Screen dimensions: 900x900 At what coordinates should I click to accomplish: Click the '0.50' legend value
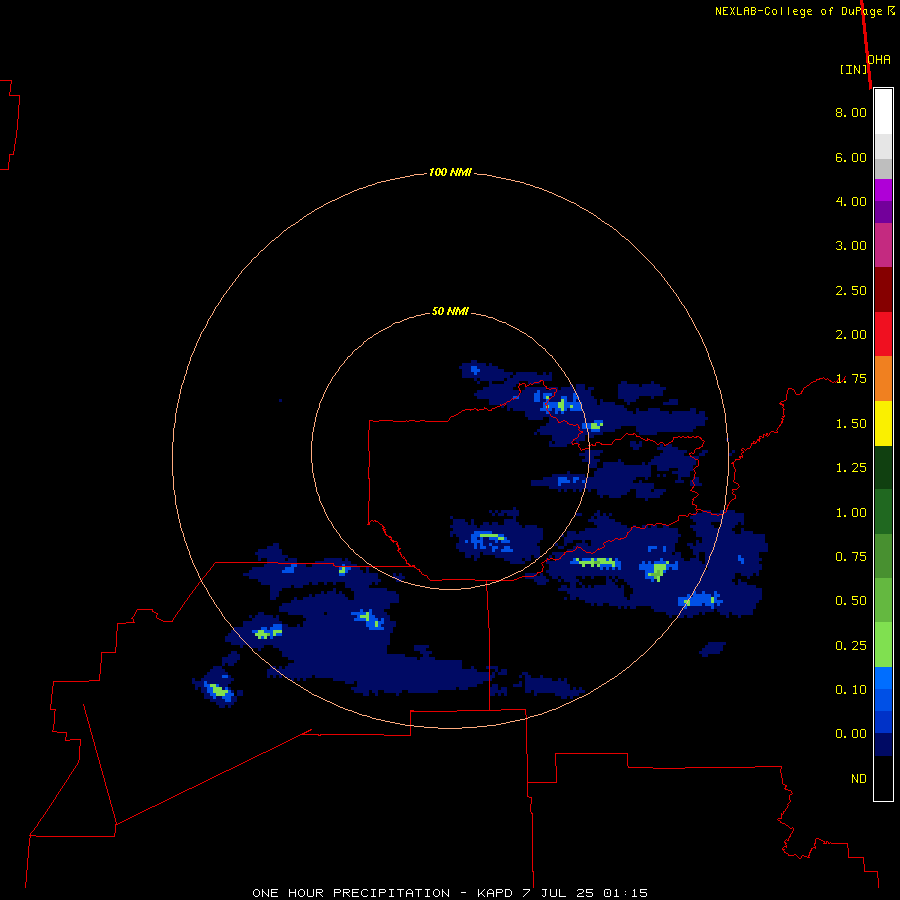[x=851, y=601]
